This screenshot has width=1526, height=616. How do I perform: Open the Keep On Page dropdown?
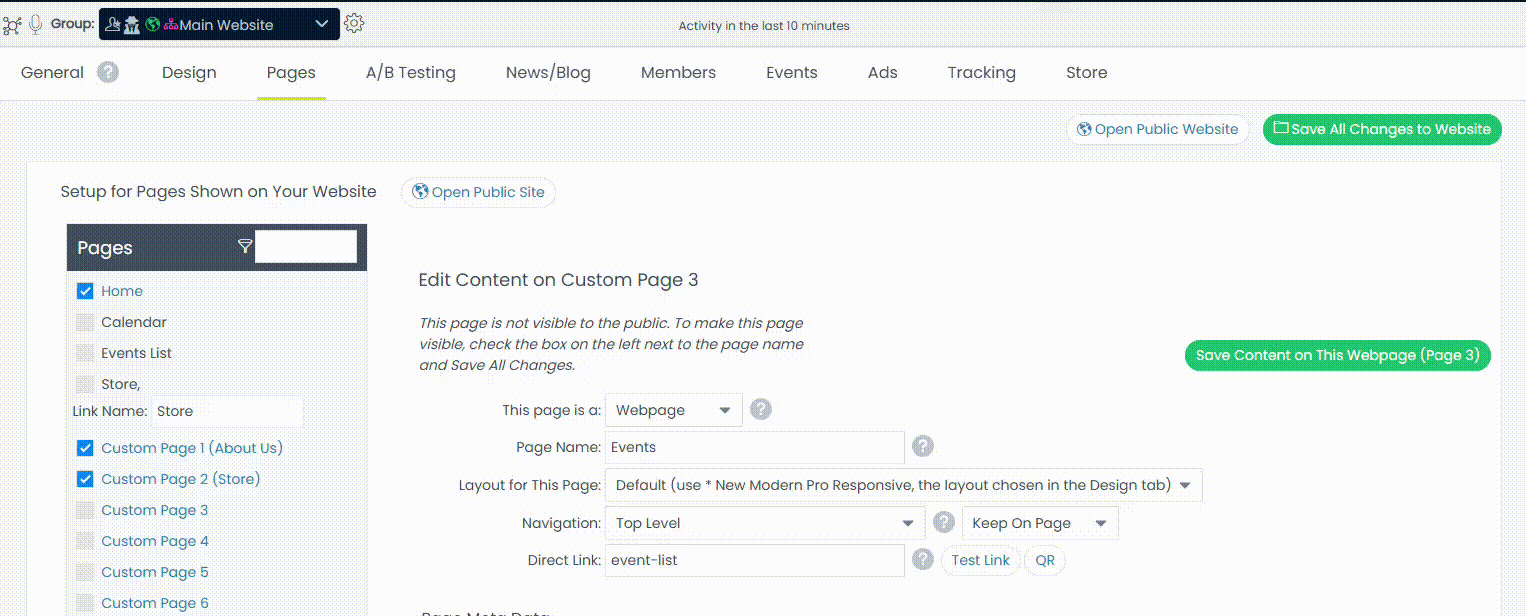click(x=1039, y=523)
